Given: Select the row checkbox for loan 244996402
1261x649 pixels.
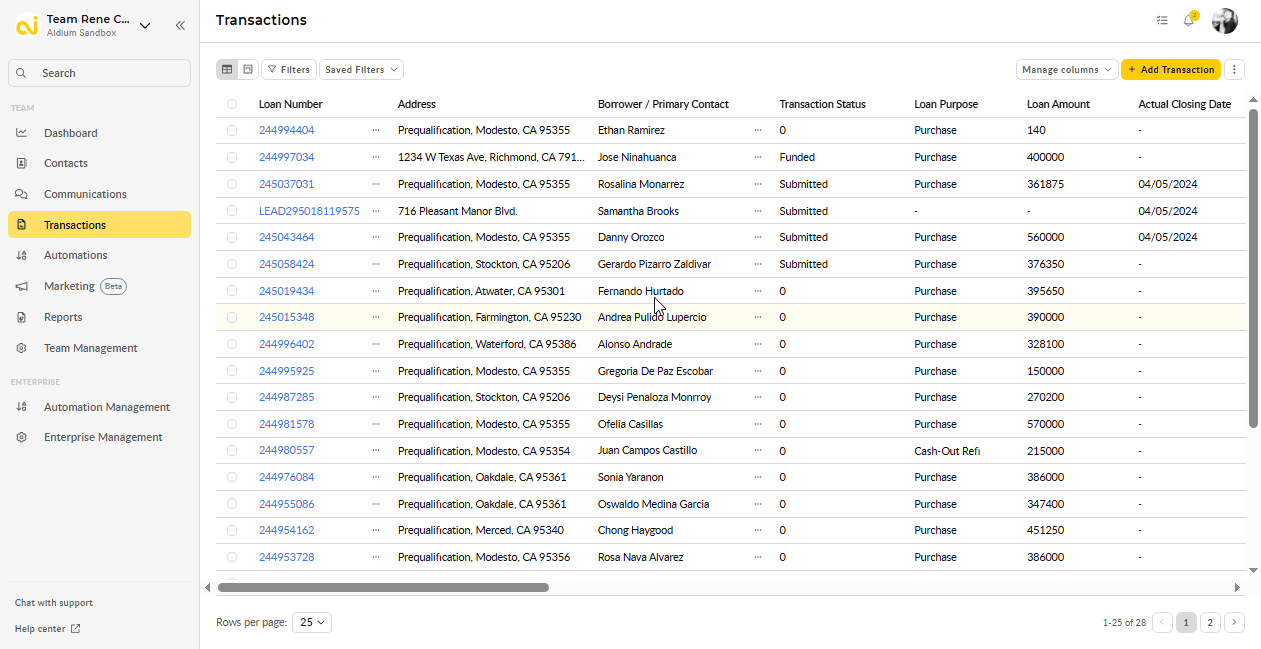Looking at the screenshot, I should pos(232,344).
